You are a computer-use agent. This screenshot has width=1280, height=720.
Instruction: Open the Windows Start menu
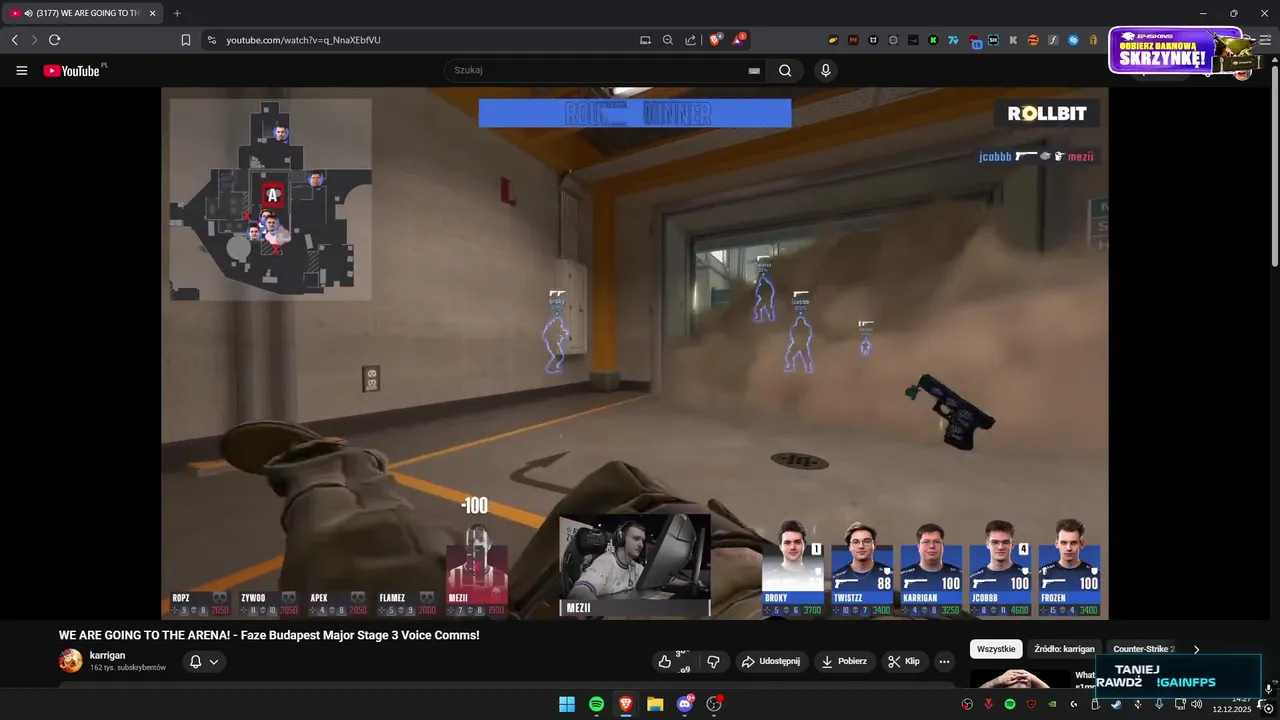pyautogui.click(x=567, y=704)
